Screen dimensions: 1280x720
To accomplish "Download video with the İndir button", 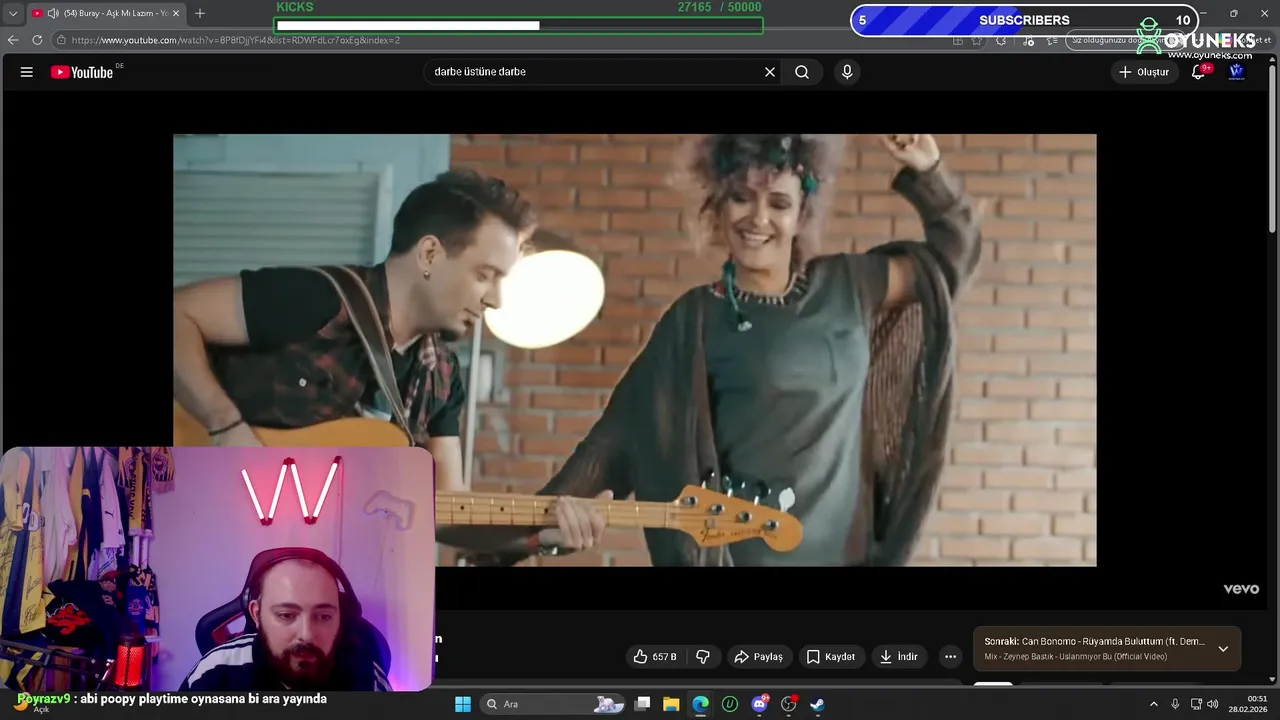I will click(899, 657).
